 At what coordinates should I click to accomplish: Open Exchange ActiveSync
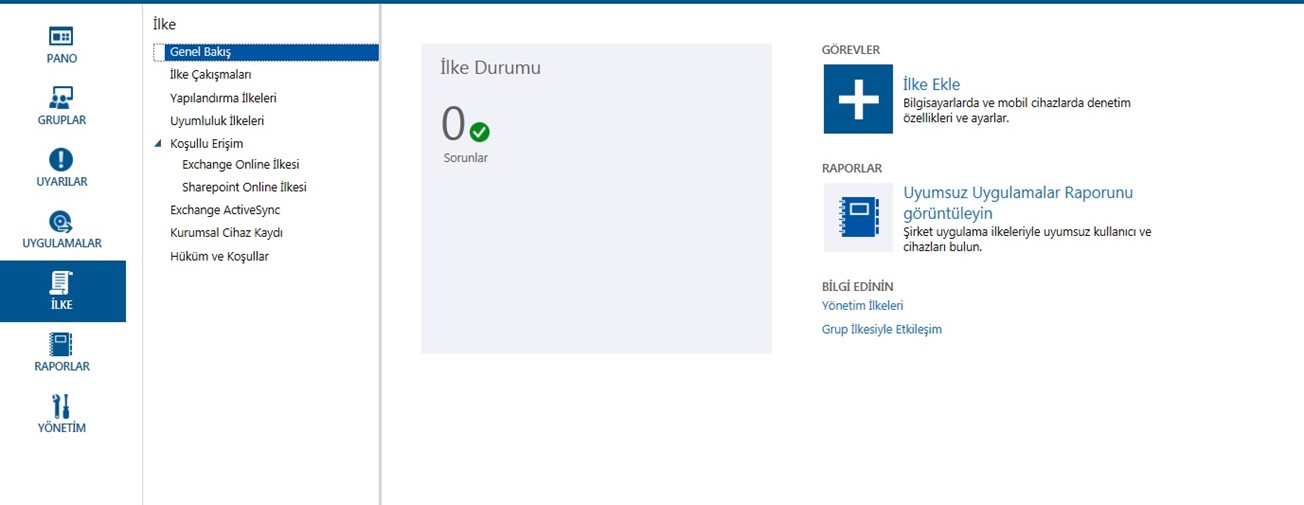[x=225, y=210]
